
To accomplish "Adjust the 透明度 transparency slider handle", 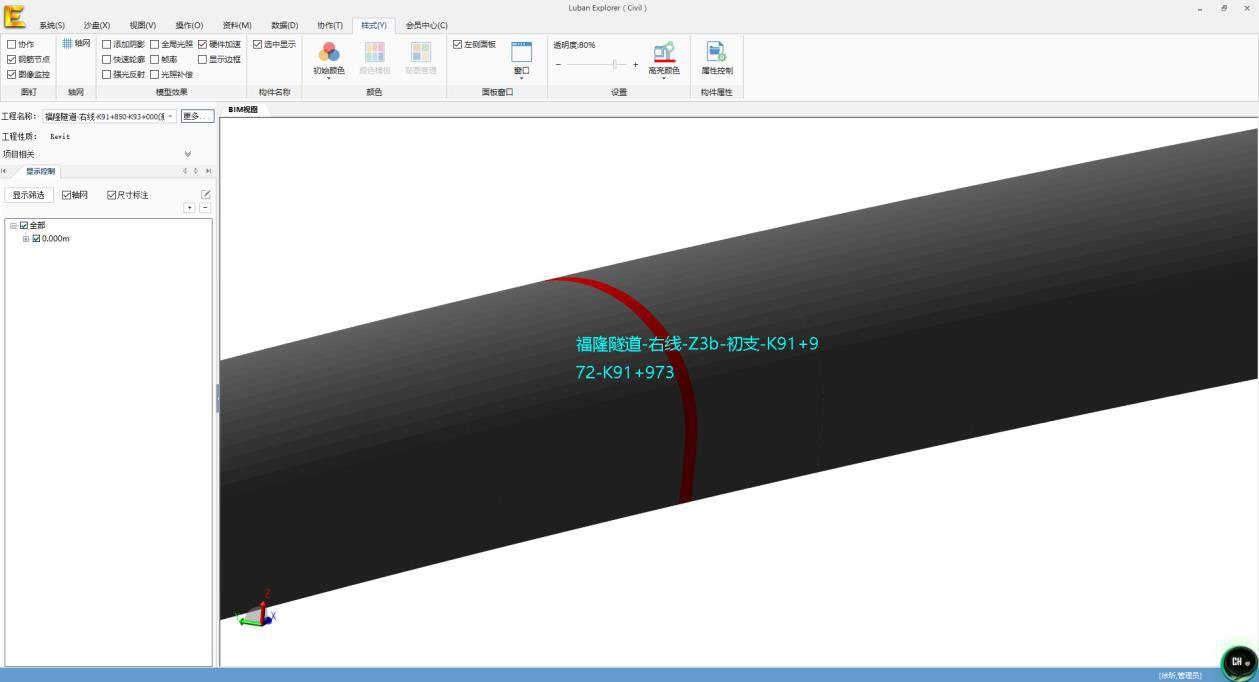I will [614, 65].
